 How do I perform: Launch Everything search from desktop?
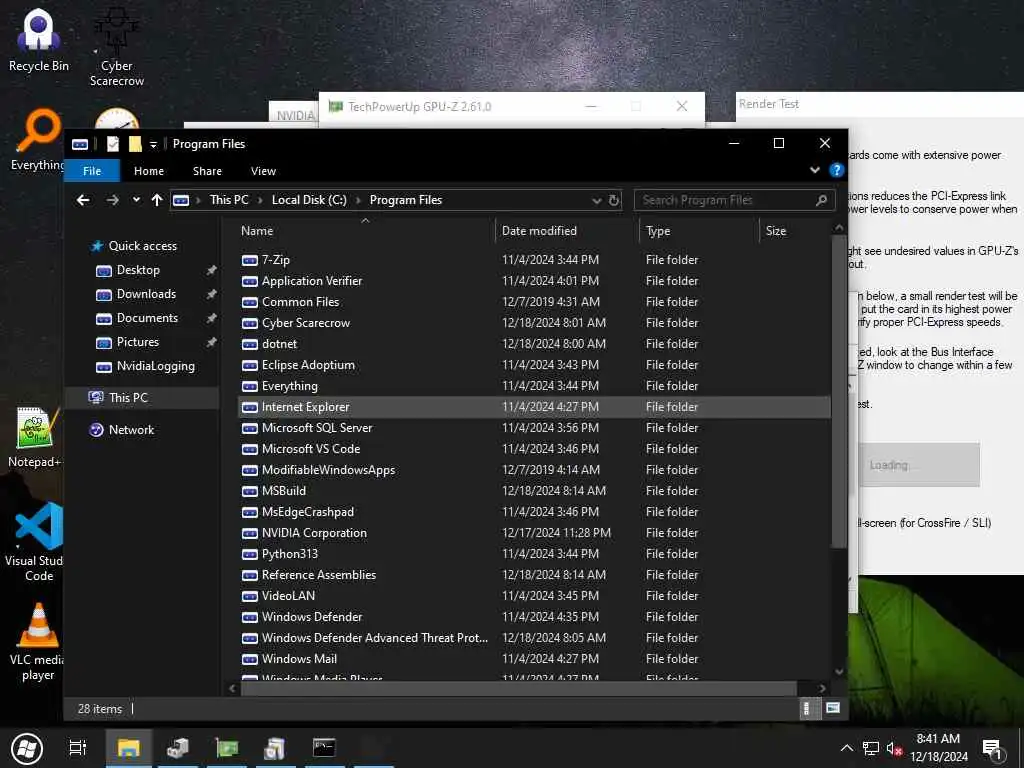point(38,140)
